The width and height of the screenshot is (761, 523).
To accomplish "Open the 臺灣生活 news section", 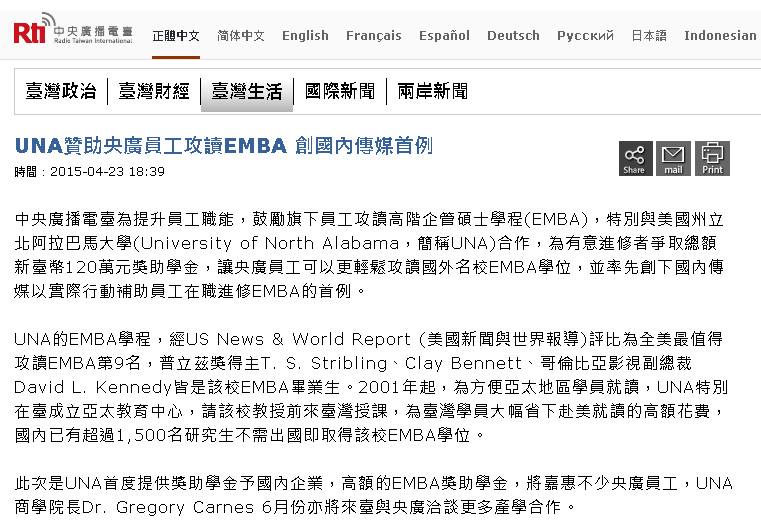I will (x=247, y=91).
